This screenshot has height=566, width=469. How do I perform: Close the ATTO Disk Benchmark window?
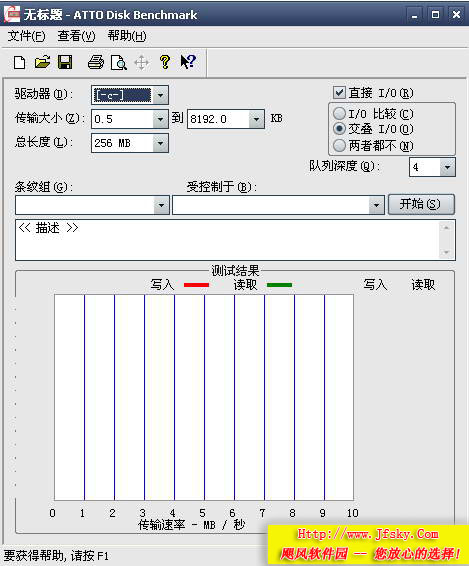456,15
